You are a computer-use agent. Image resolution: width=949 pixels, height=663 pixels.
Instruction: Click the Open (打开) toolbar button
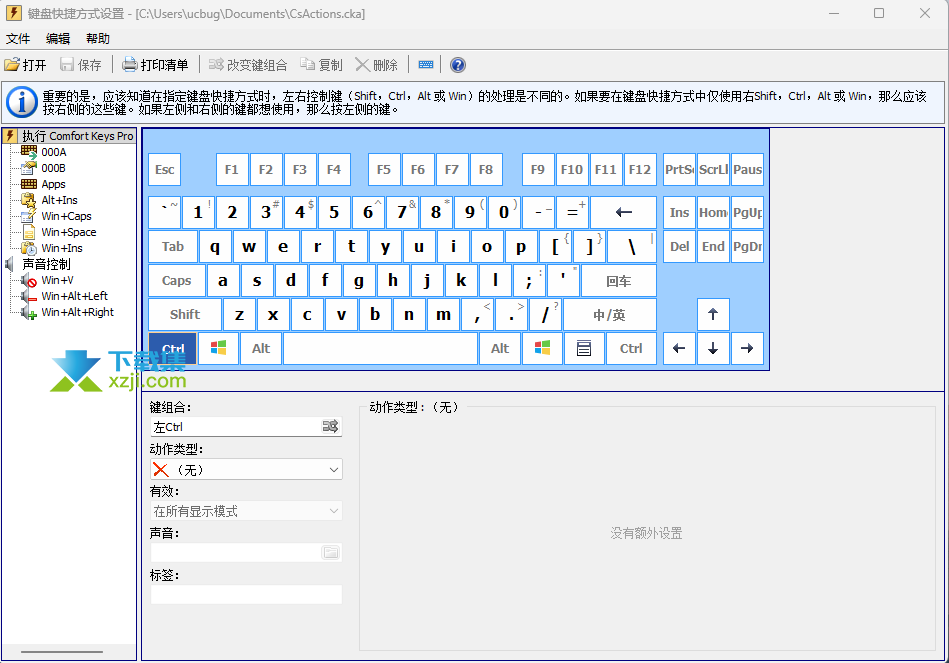[x=25, y=65]
